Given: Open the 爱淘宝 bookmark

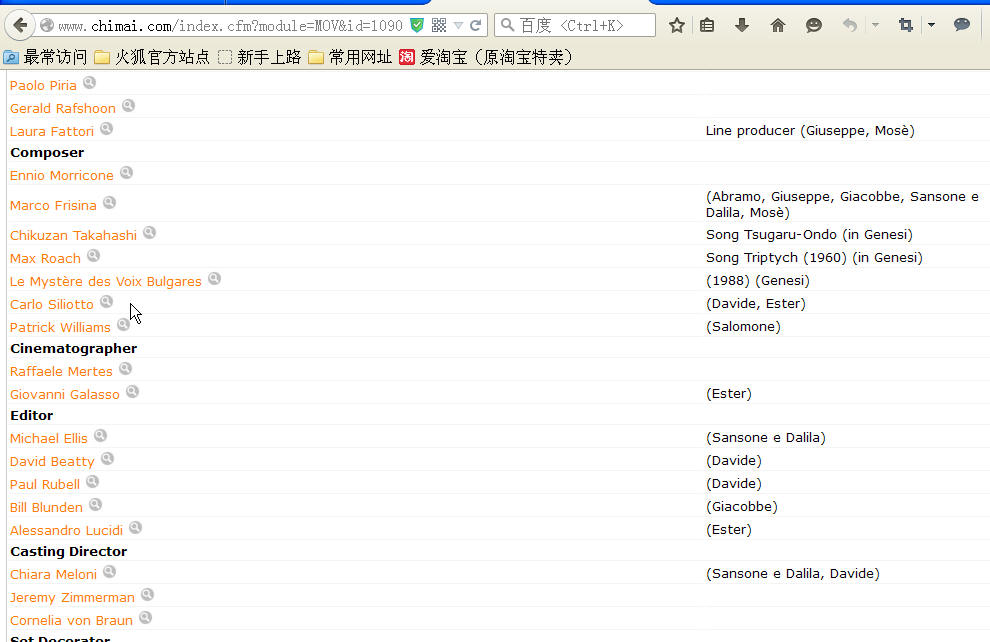Looking at the screenshot, I should [x=486, y=57].
